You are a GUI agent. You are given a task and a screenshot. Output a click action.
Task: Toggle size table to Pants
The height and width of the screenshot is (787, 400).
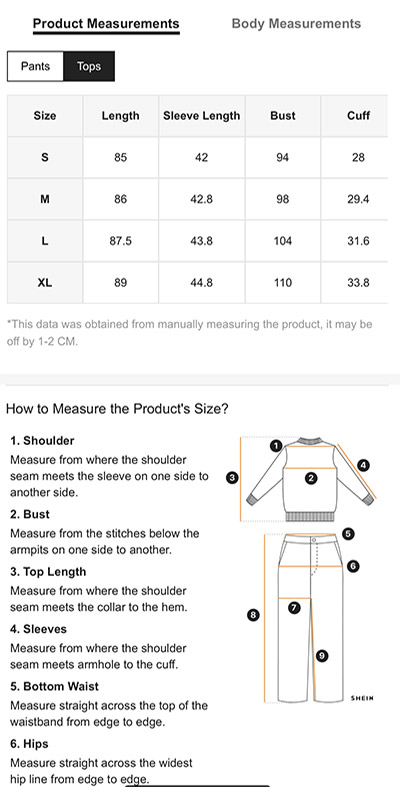35,66
